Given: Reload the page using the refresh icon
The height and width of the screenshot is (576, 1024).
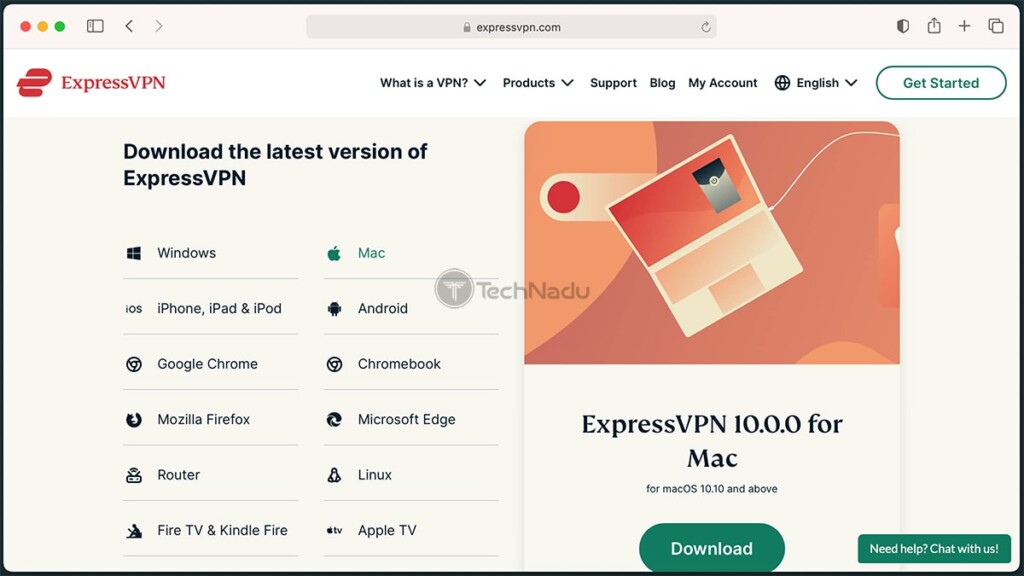Looking at the screenshot, I should (705, 27).
